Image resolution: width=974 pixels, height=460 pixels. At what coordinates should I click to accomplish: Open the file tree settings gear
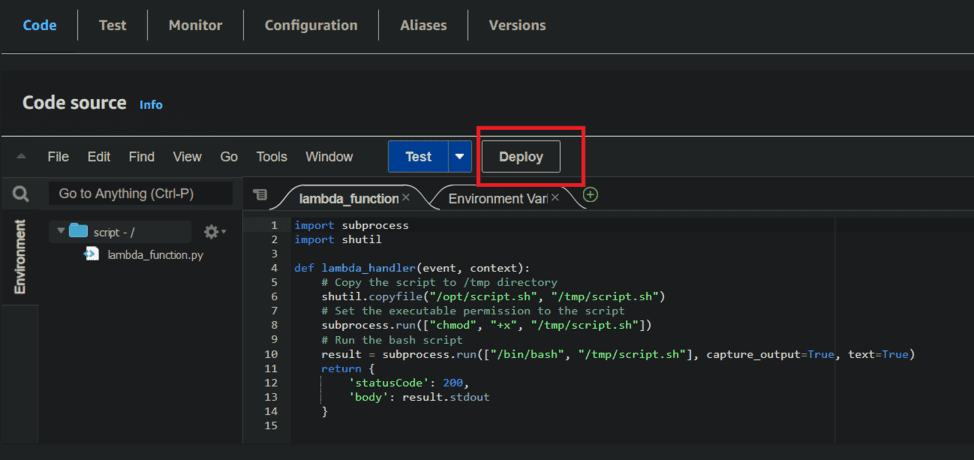click(212, 232)
